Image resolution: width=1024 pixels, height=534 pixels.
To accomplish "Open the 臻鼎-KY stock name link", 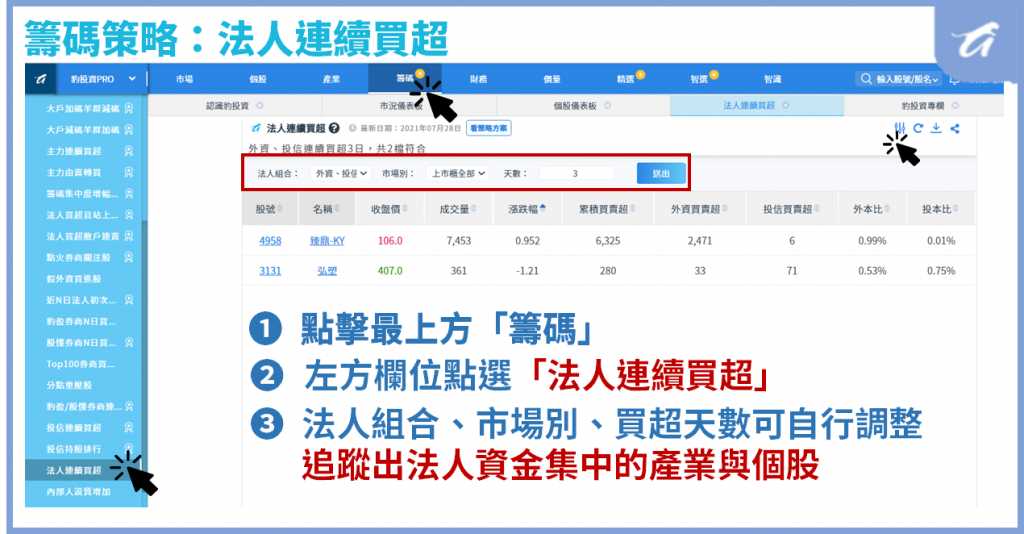I will pos(327,241).
